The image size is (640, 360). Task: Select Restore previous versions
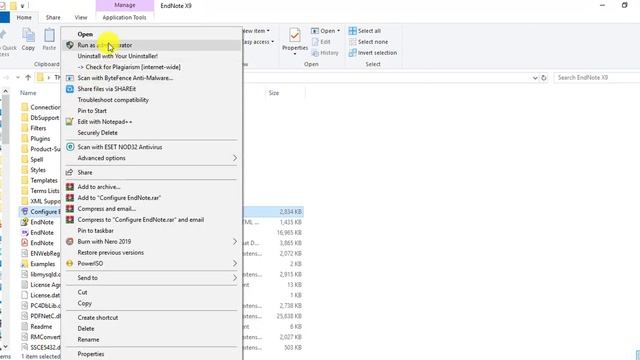[111, 253]
